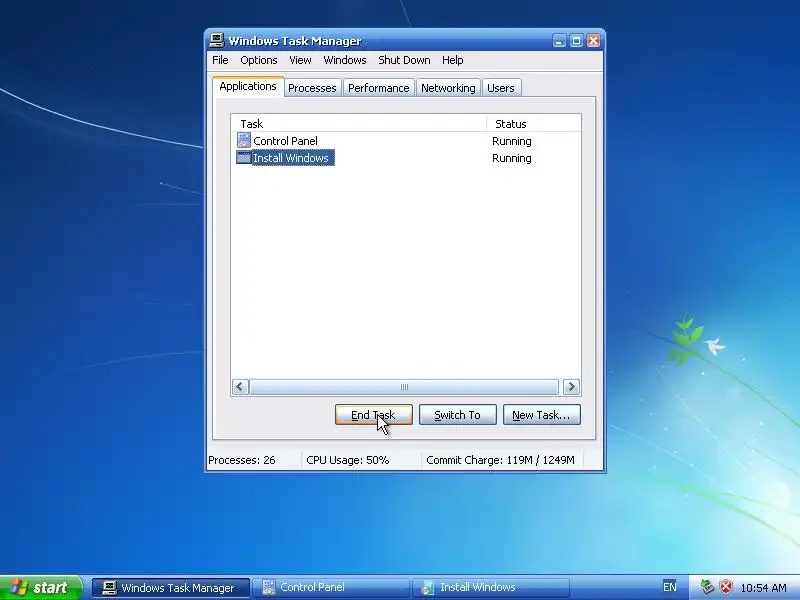Screen dimensions: 800x600
Task: Open the Shut Down menu
Action: pyautogui.click(x=404, y=60)
